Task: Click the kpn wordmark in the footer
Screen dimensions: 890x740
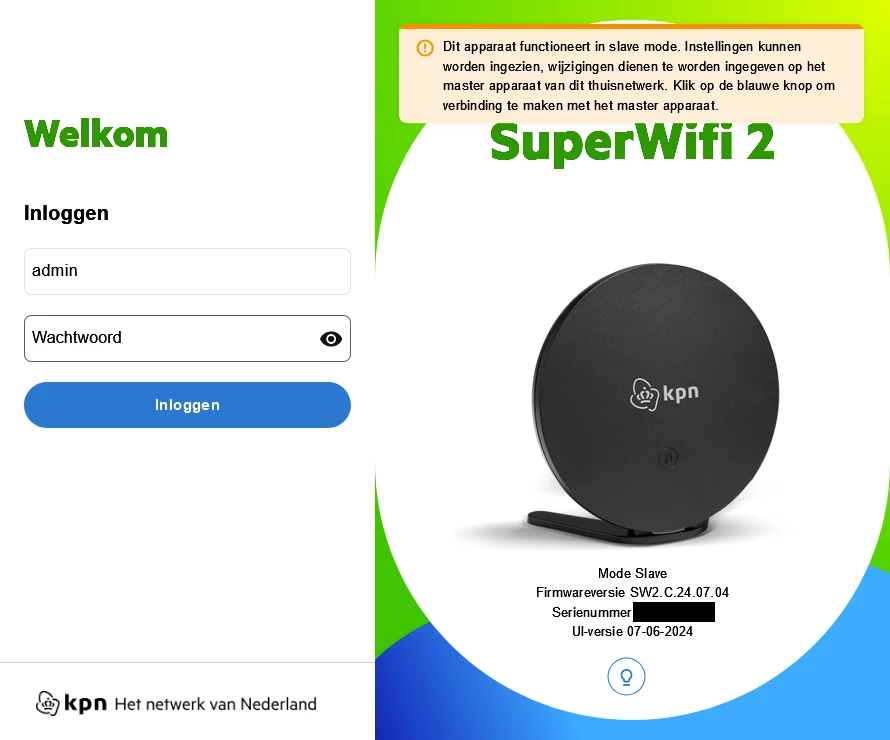Action: 85,704
